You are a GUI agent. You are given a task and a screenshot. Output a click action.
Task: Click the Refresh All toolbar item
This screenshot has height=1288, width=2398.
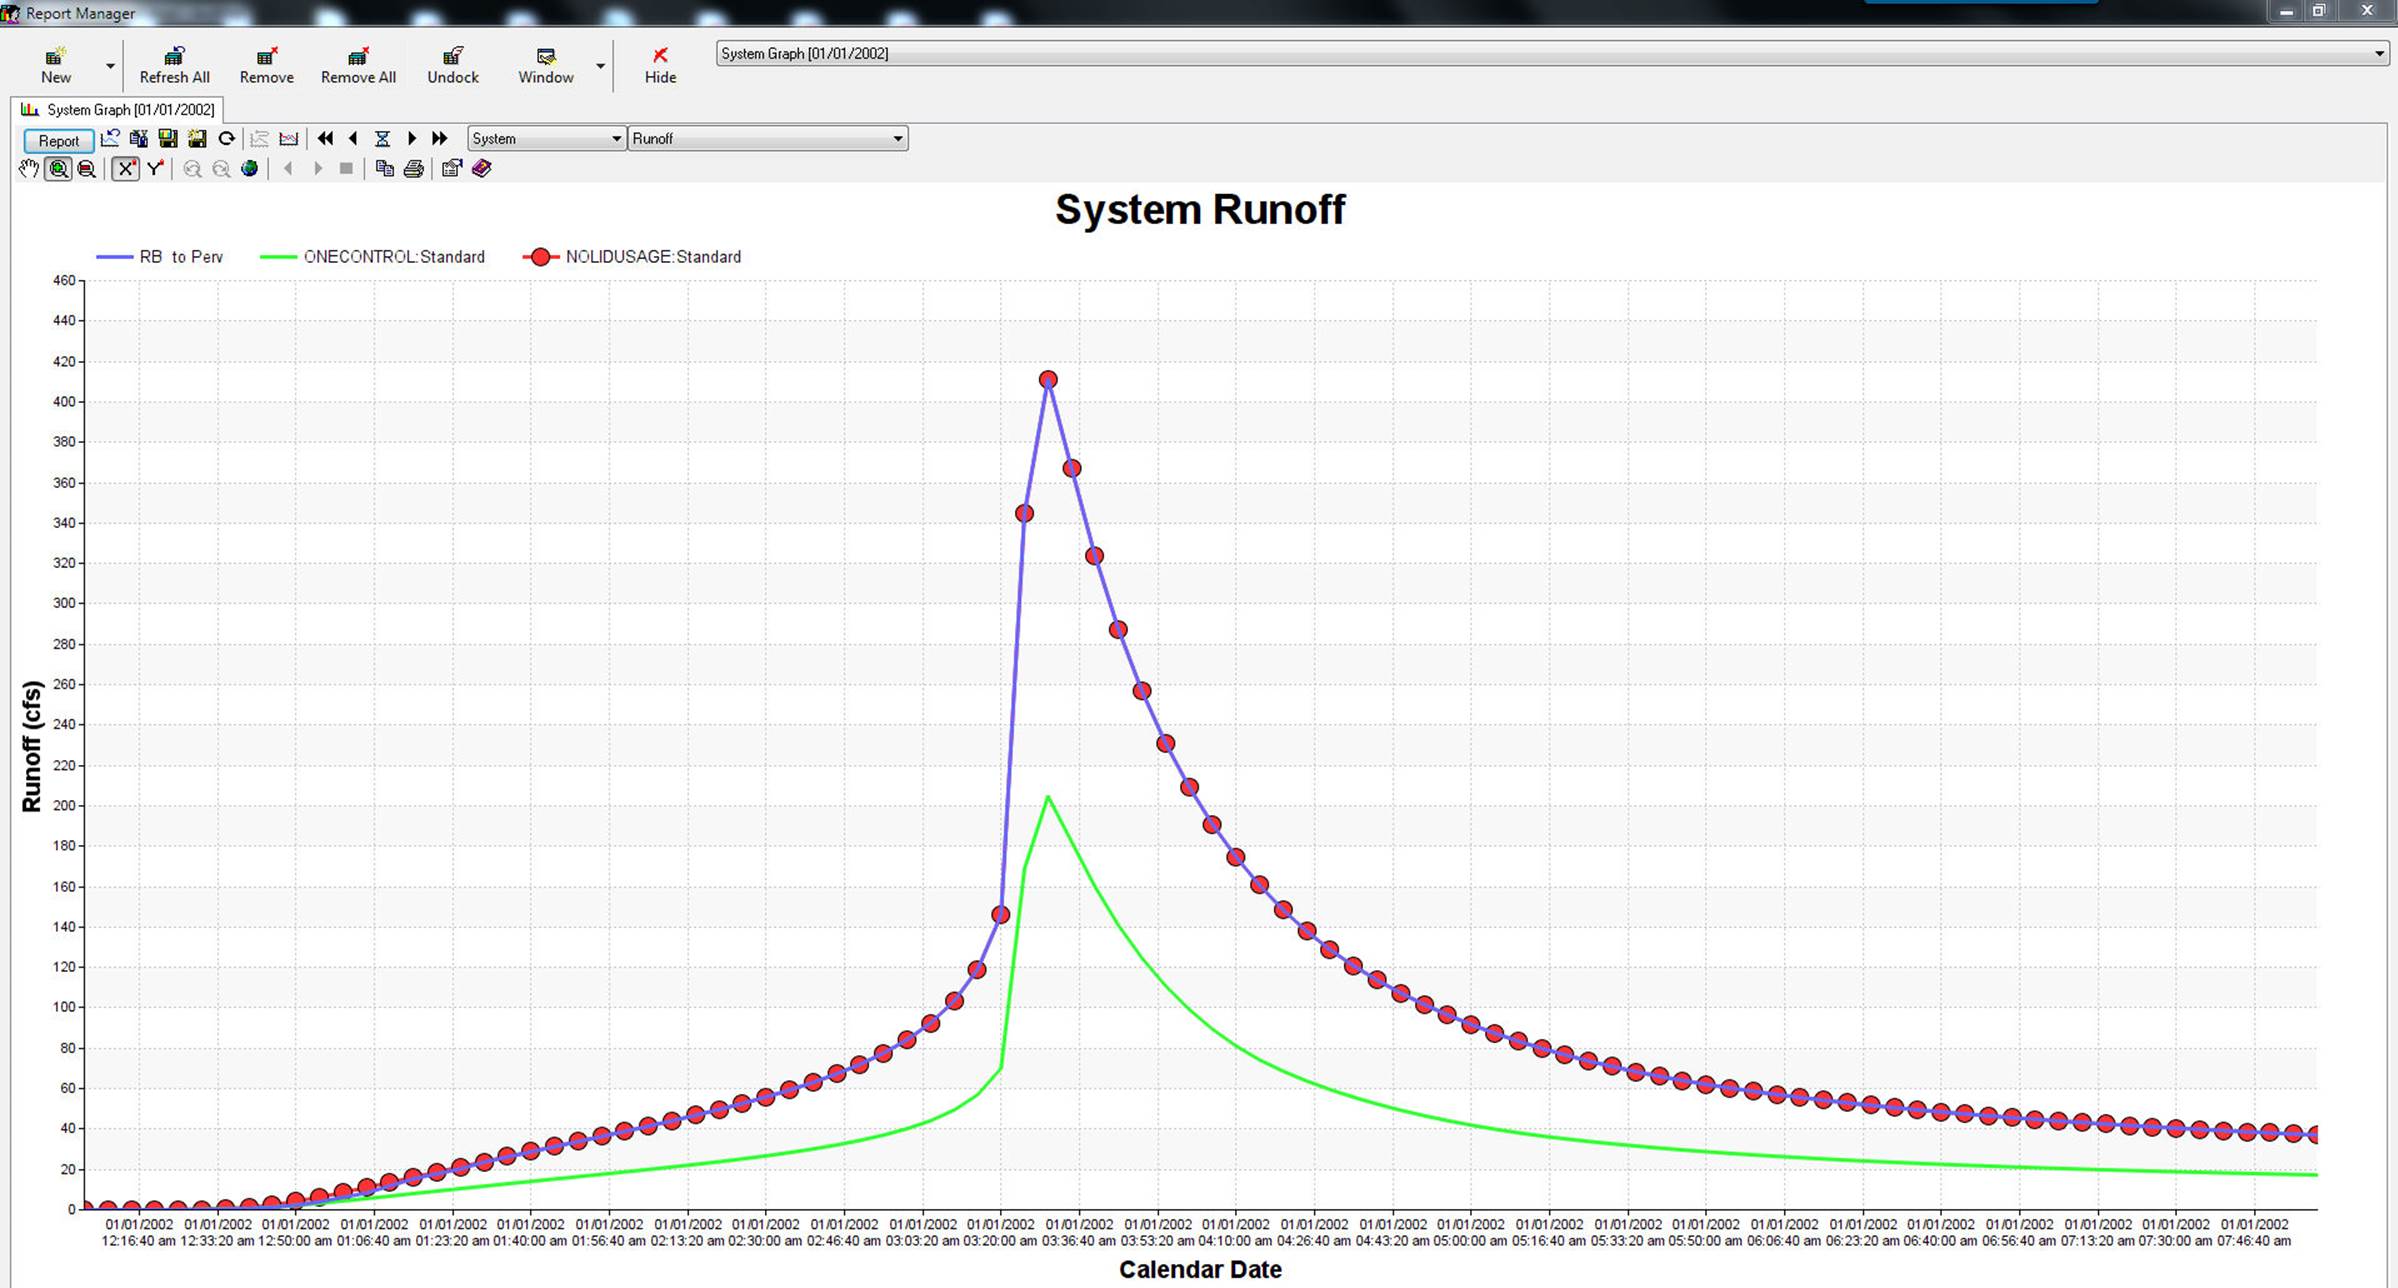tap(174, 65)
